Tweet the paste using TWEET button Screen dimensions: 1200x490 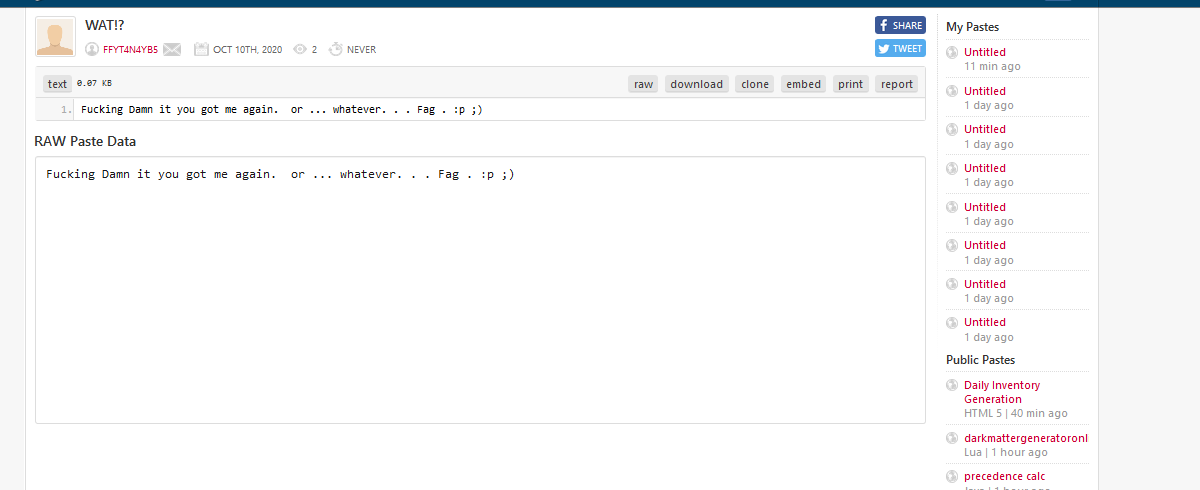(x=900, y=48)
